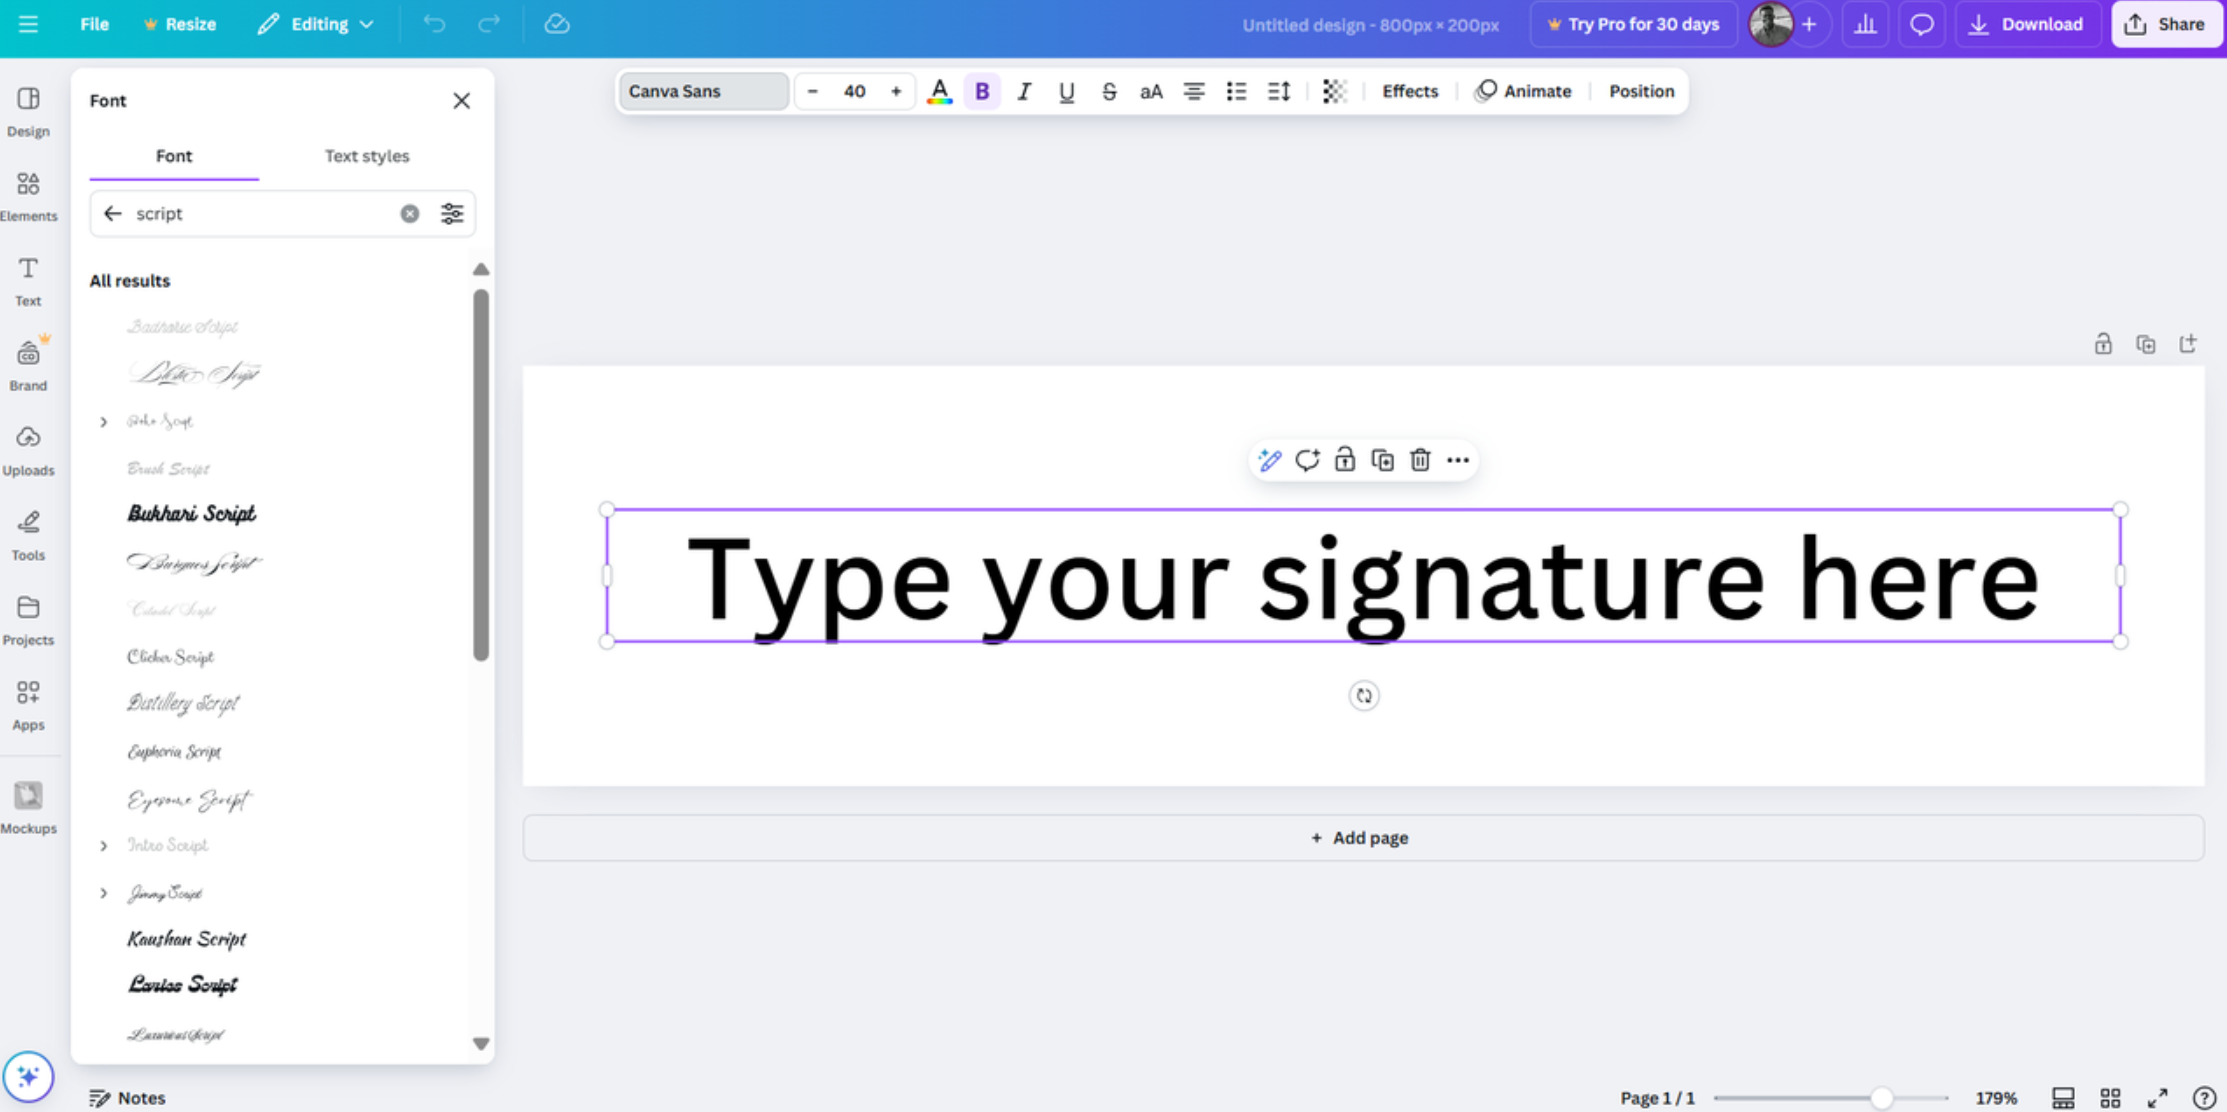Click Try Pro for 30 days

coord(1634,23)
